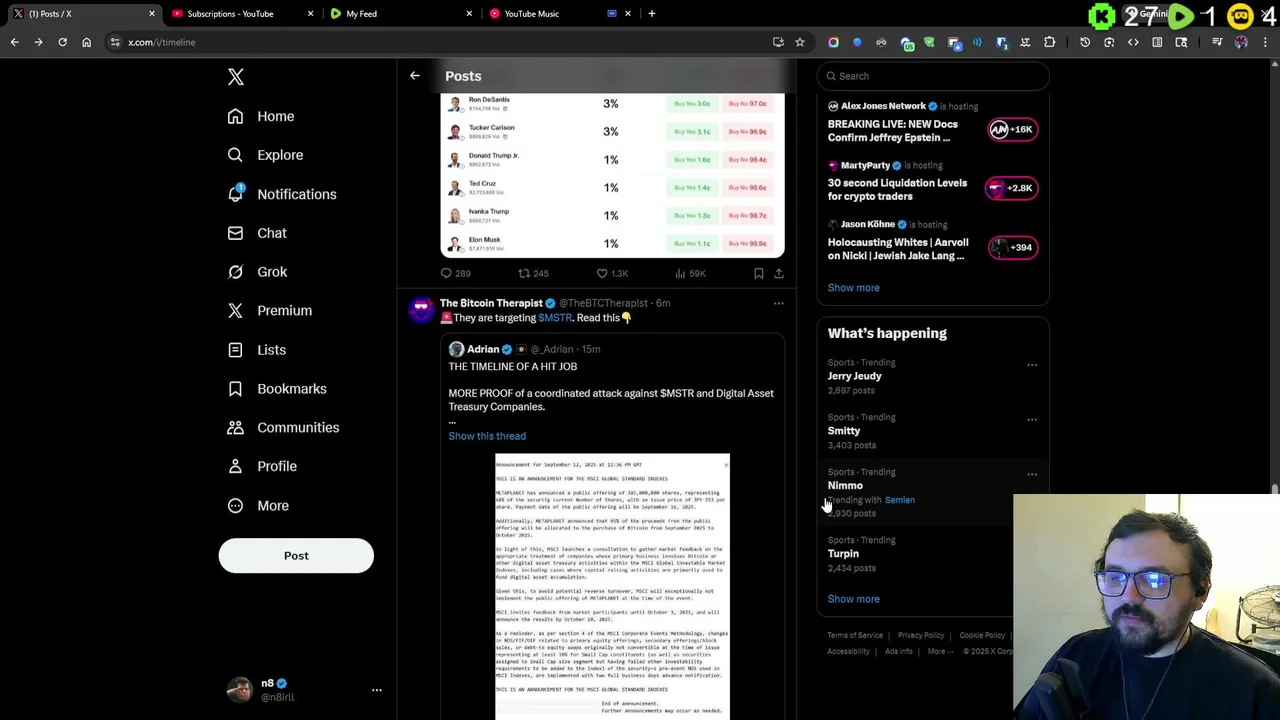Open Bookmarks in the sidebar
Viewport: 1280px width, 720px height.
(276, 389)
